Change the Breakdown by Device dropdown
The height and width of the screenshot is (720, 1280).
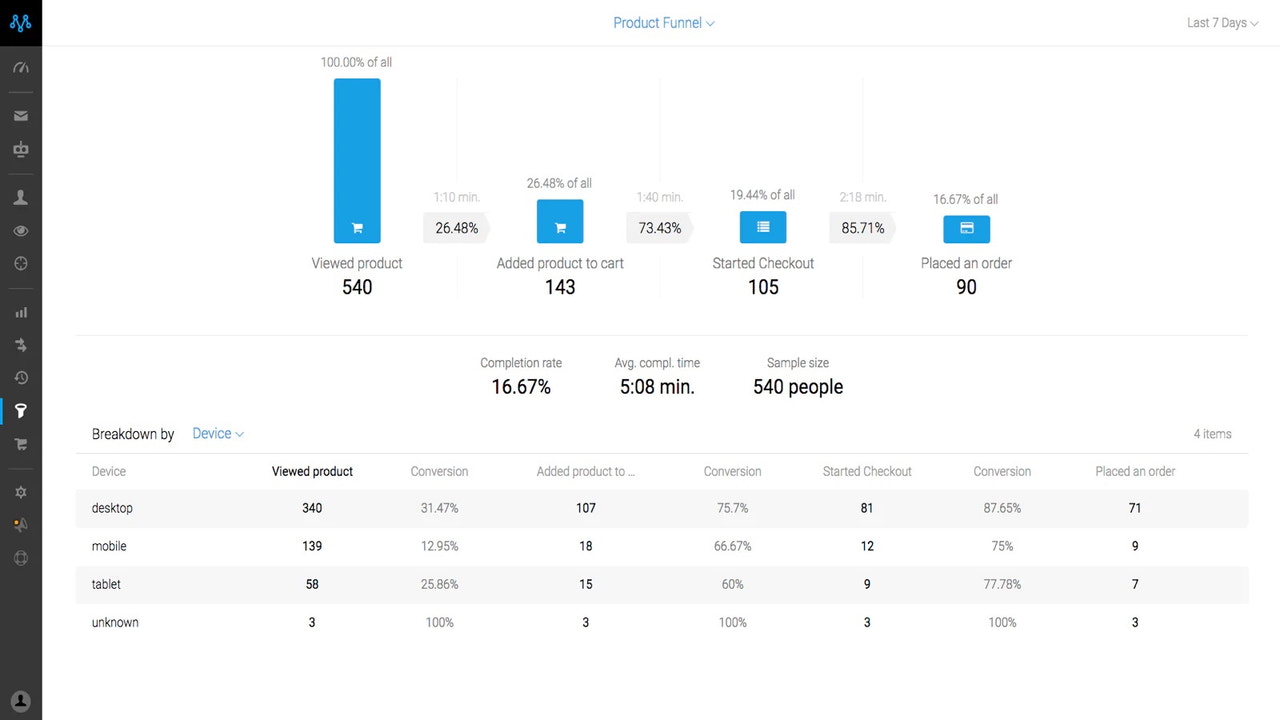point(217,433)
